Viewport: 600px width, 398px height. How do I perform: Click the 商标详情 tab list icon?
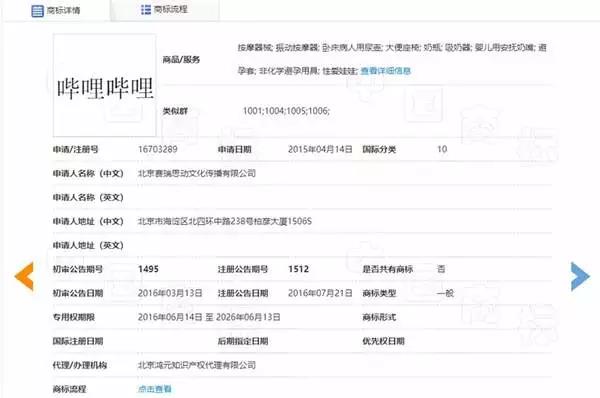[x=37, y=11]
